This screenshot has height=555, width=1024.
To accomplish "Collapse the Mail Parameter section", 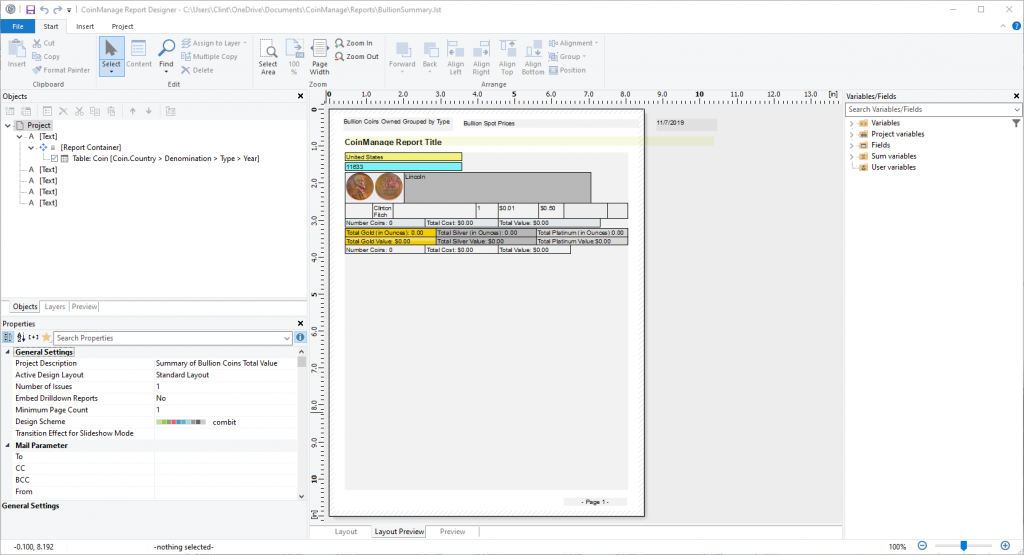I will tap(8, 445).
